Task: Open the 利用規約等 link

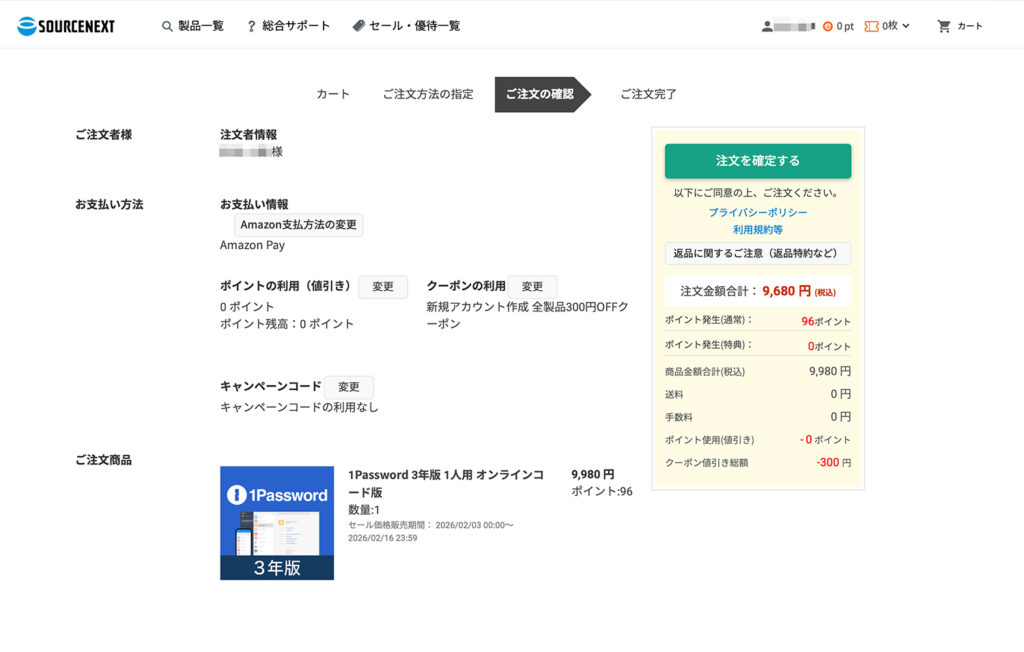Action: pos(757,230)
